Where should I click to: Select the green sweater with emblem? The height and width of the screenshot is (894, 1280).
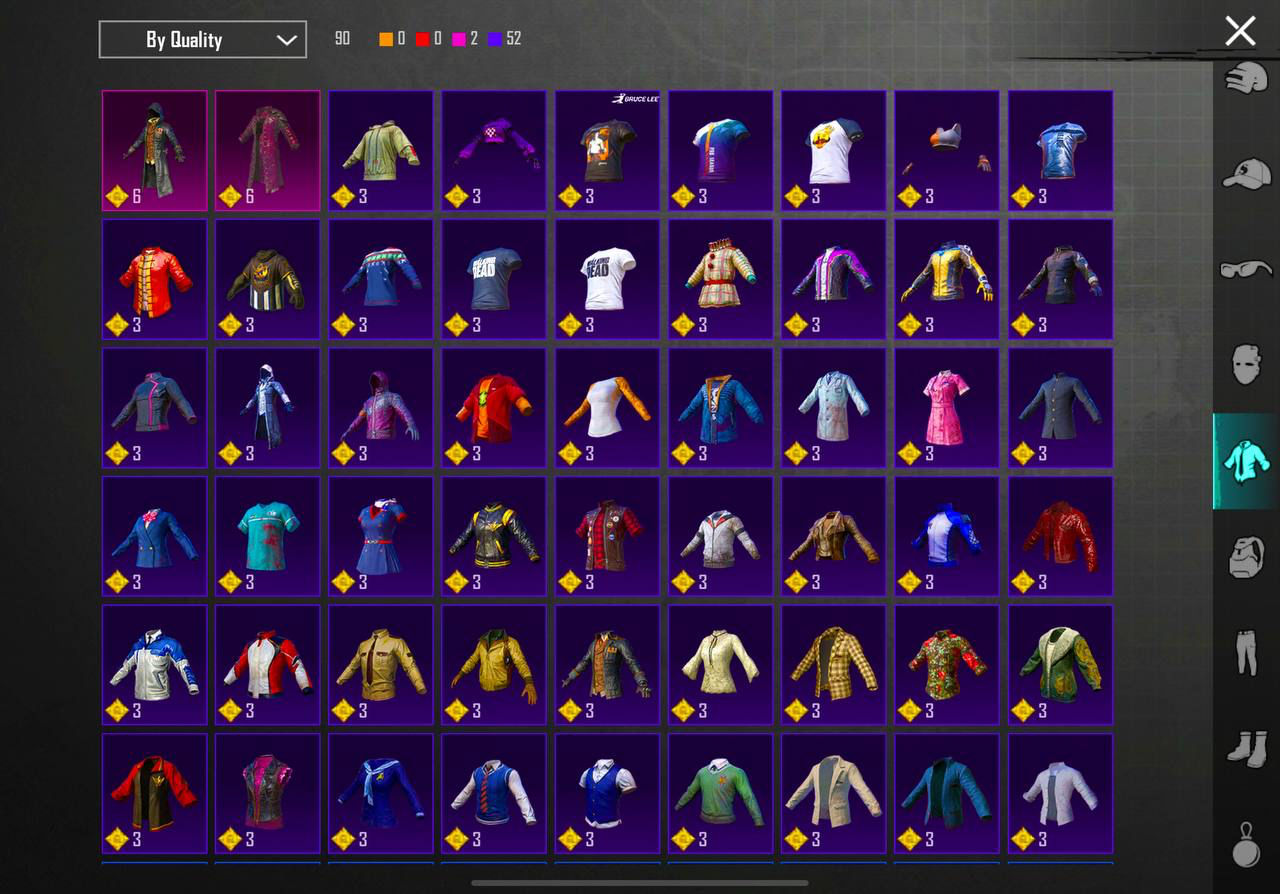click(720, 792)
